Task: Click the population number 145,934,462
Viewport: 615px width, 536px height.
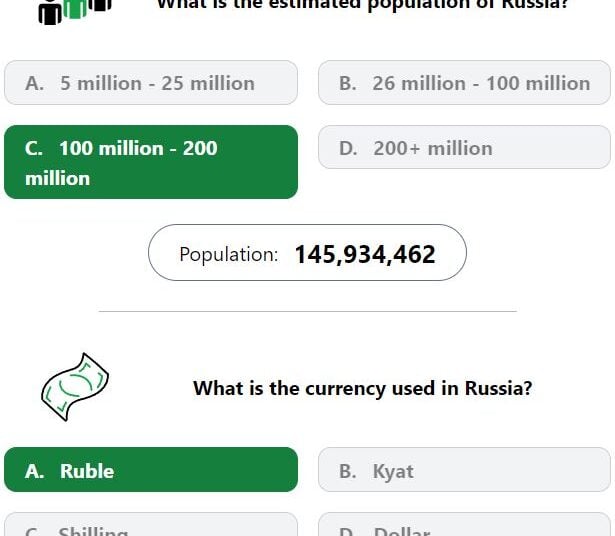Action: pyautogui.click(x=365, y=254)
